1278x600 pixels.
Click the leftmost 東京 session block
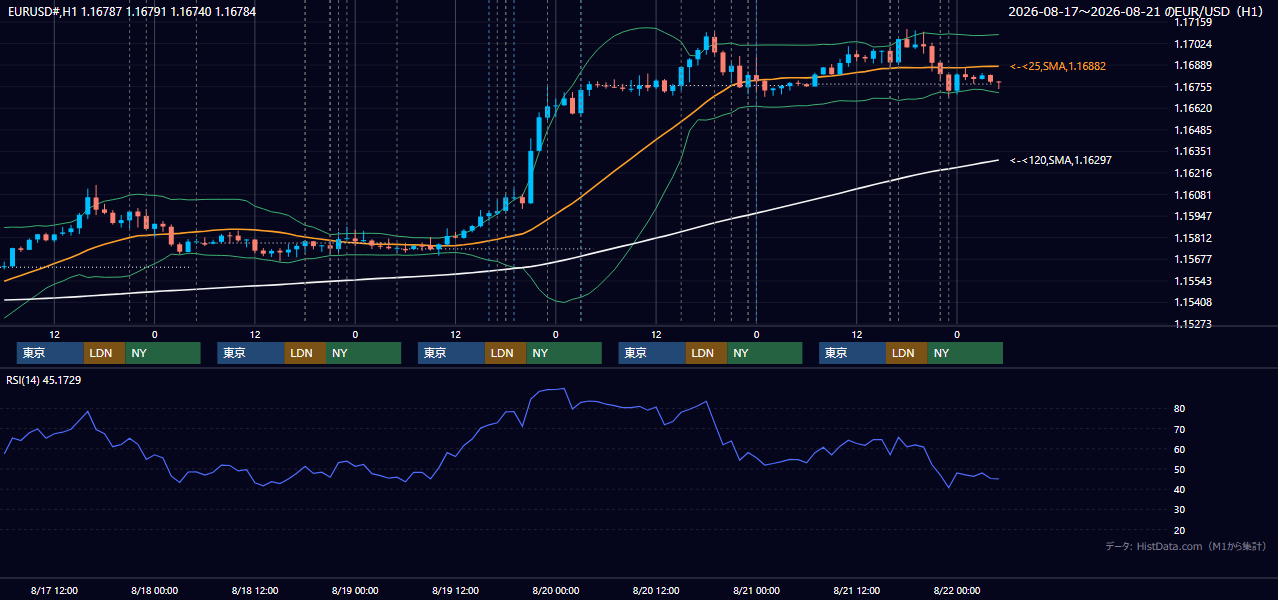50,353
